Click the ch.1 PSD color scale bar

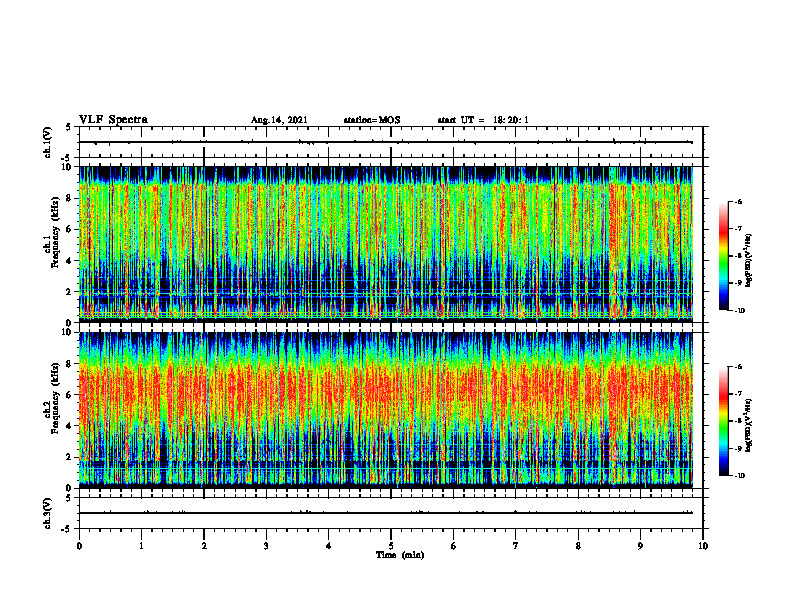coord(724,256)
